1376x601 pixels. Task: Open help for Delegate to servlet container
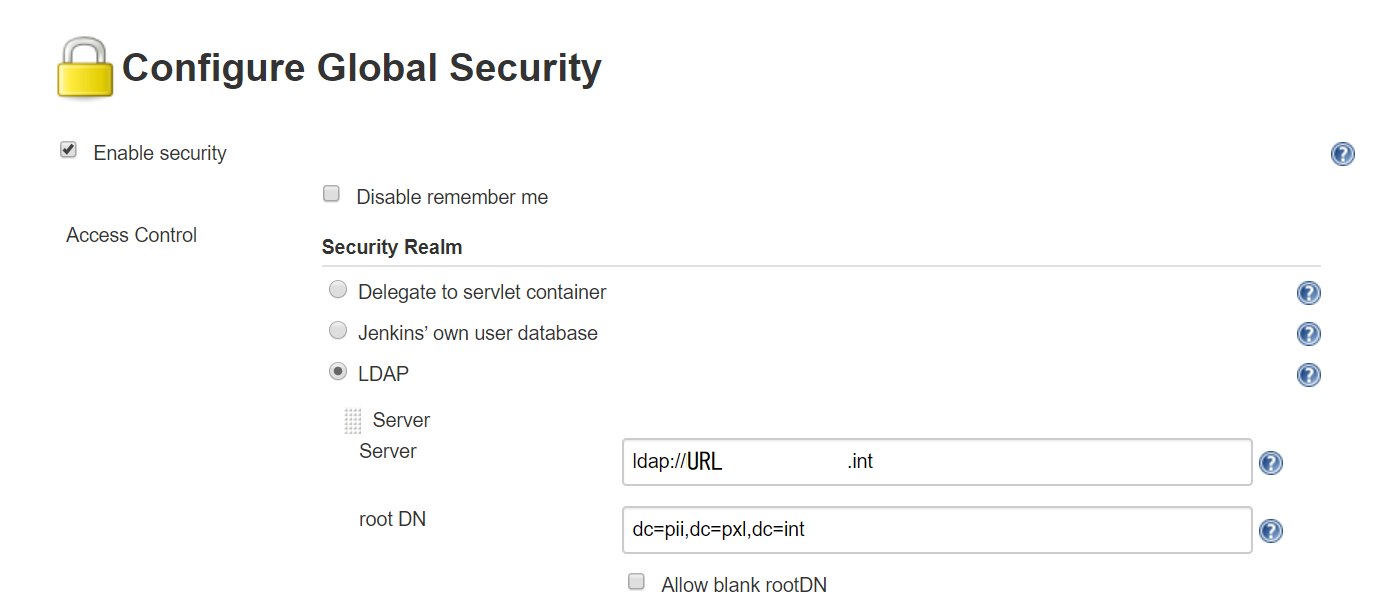(x=1308, y=293)
